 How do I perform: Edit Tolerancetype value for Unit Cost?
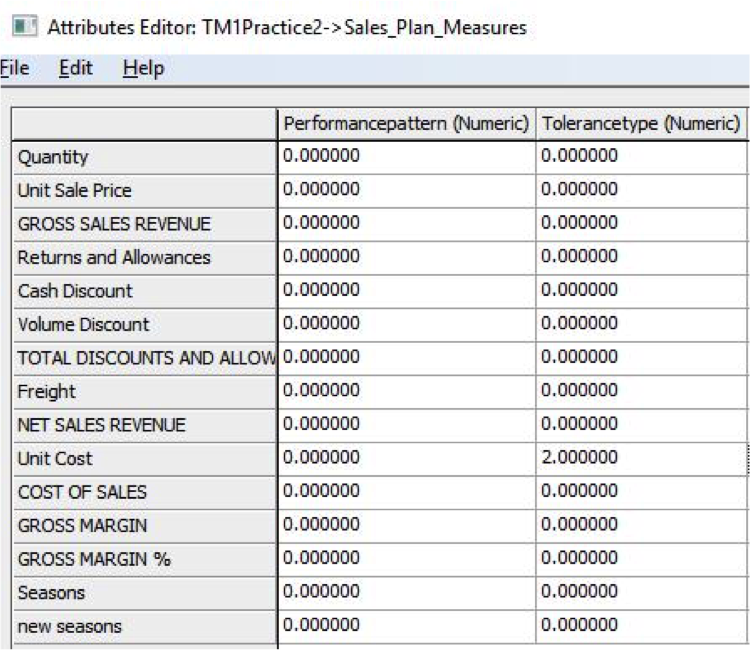(x=640, y=458)
